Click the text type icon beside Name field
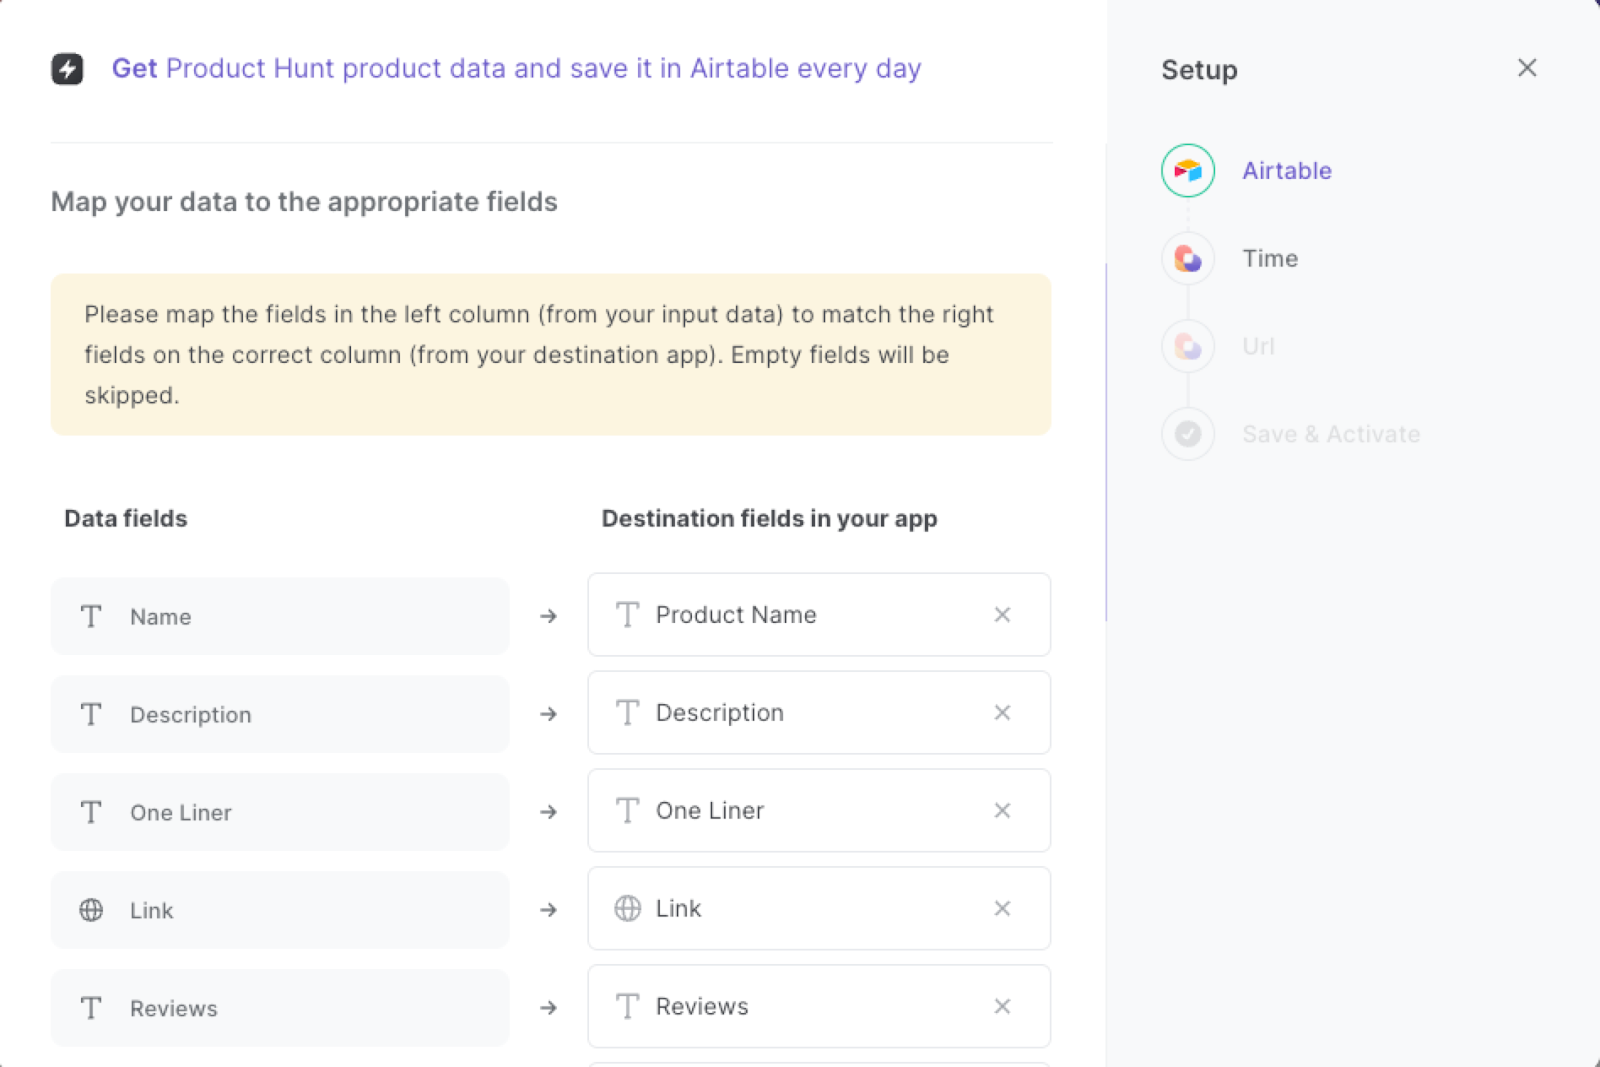Viewport: 1600px width, 1067px height. [91, 617]
